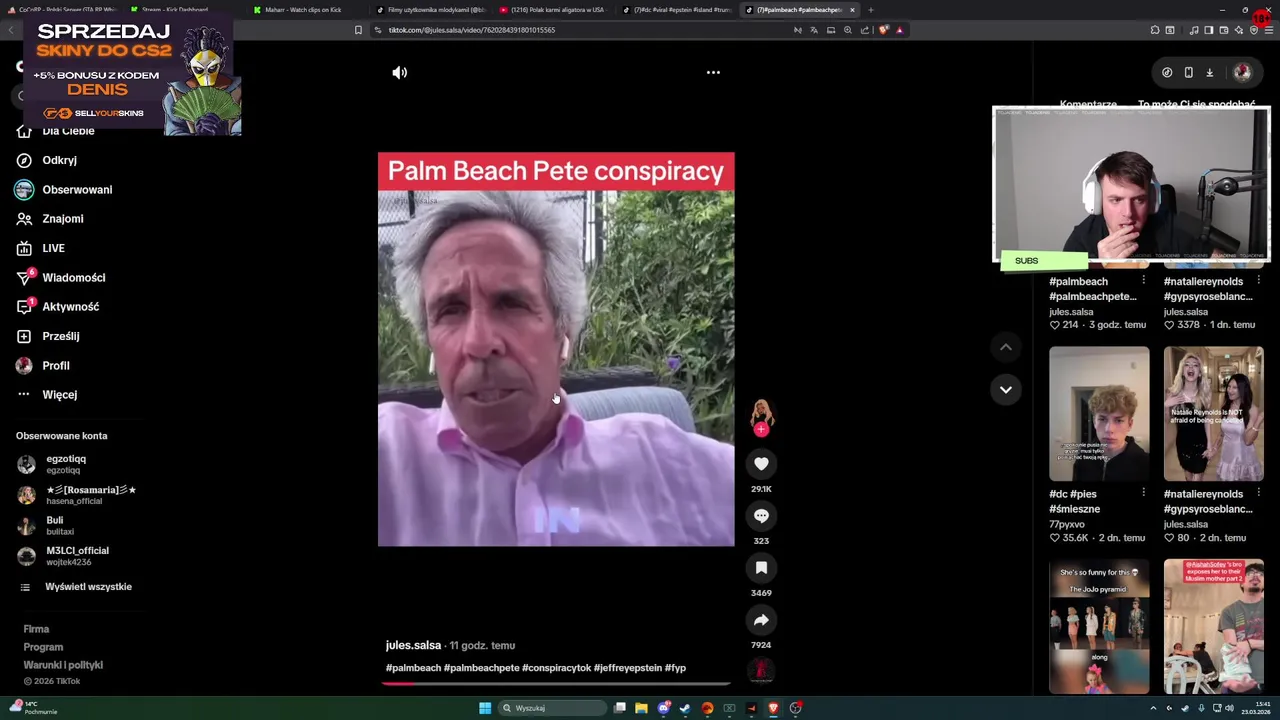The height and width of the screenshot is (720, 1280).
Task: Open the #dc #pies #śmieszne video thumbnail
Action: click(1099, 414)
